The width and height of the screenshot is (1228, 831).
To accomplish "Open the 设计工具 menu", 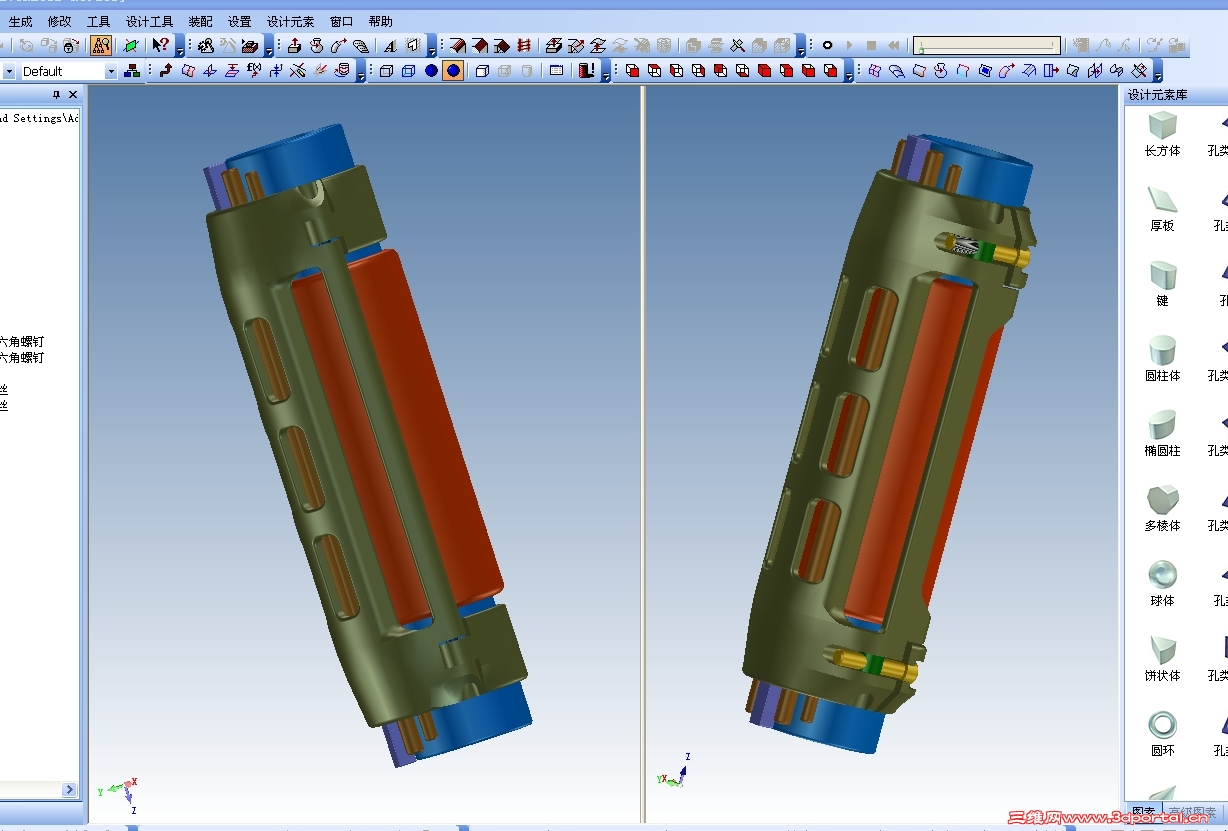I will pos(149,21).
